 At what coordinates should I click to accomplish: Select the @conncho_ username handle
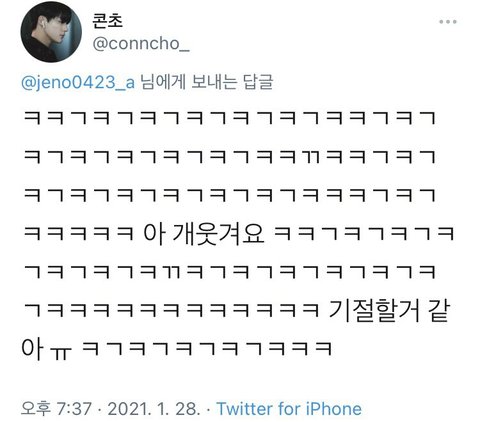(141, 44)
